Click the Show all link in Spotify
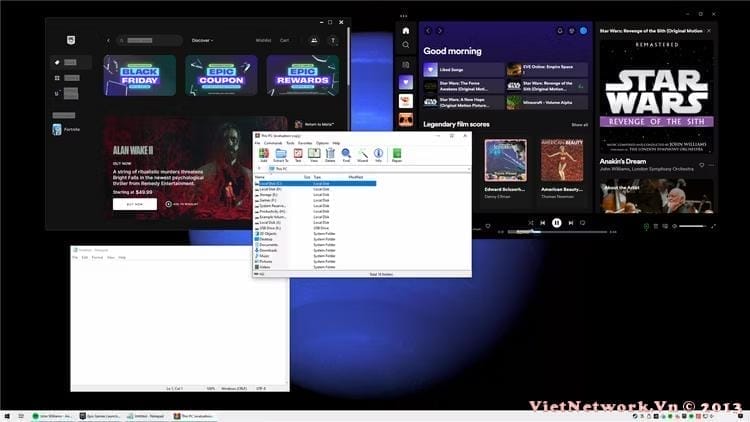The width and height of the screenshot is (750, 422). click(x=579, y=124)
